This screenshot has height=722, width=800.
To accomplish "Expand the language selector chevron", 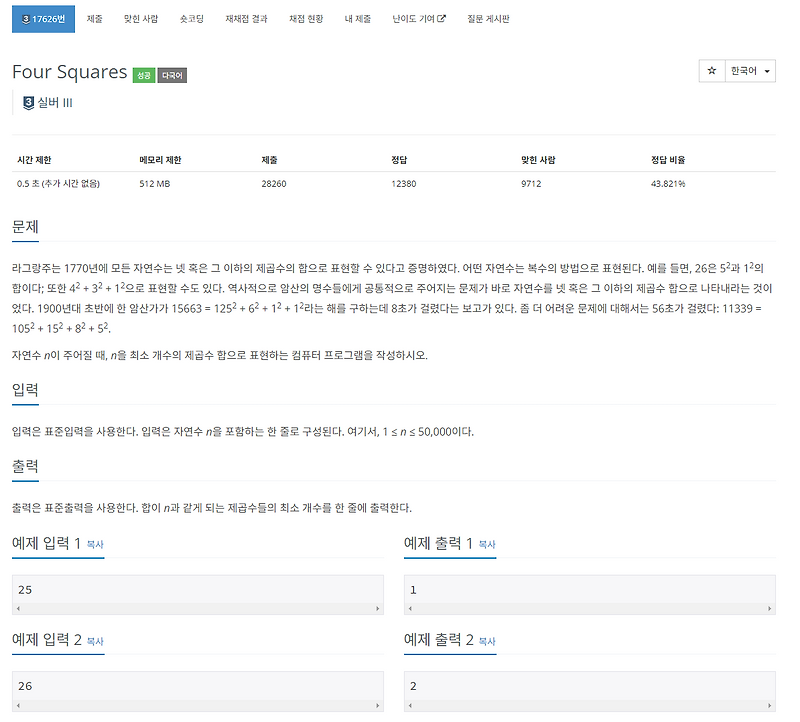I will 768,71.
